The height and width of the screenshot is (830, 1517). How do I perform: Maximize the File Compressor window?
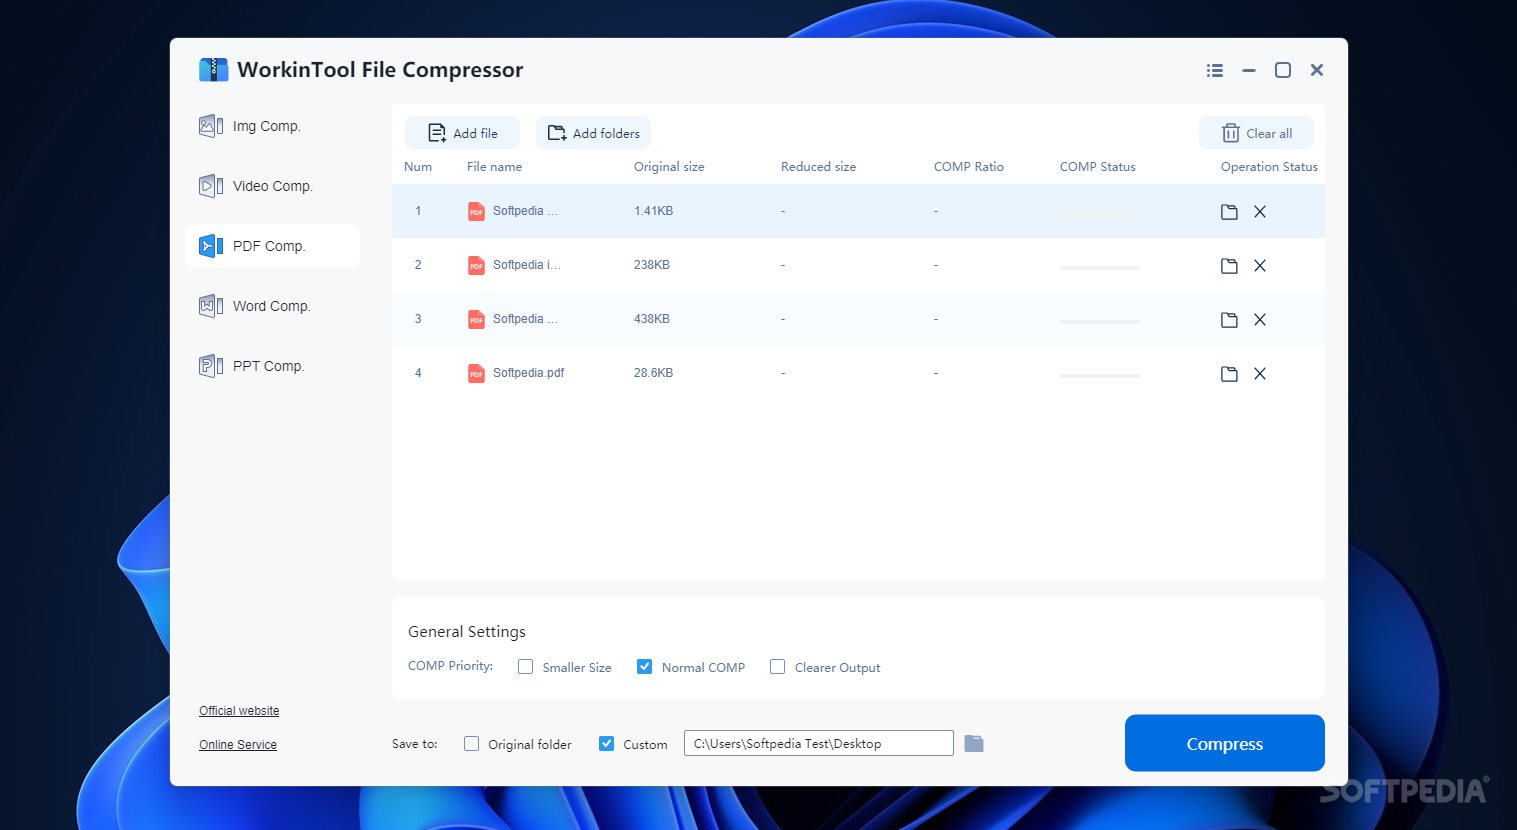coord(1283,70)
